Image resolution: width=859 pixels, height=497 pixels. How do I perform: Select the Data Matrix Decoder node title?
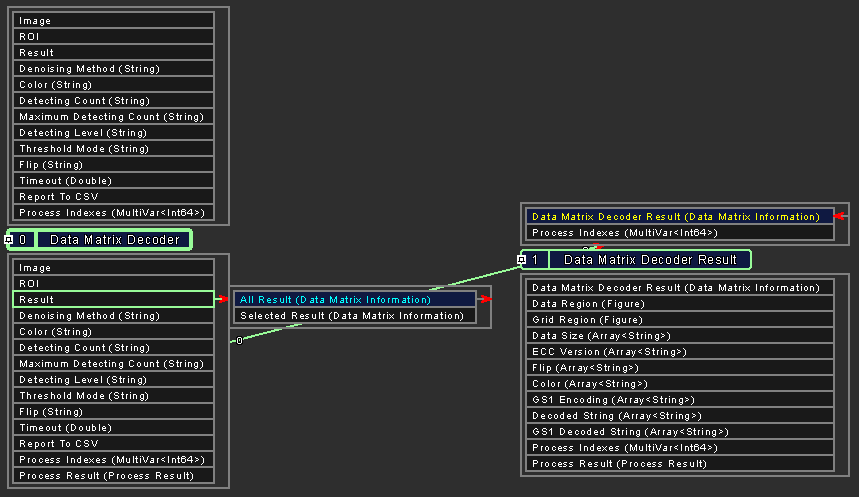[x=114, y=239]
